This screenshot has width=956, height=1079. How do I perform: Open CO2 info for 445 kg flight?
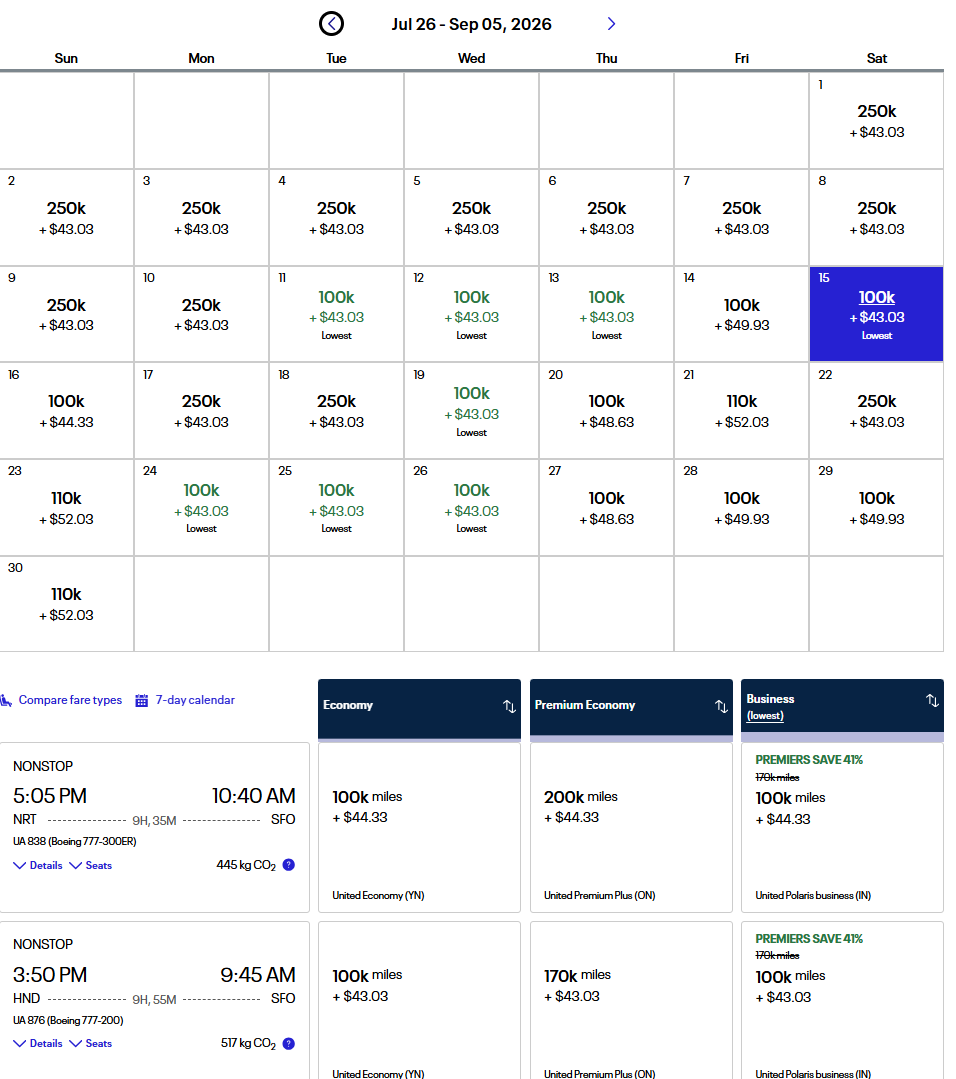click(289, 865)
